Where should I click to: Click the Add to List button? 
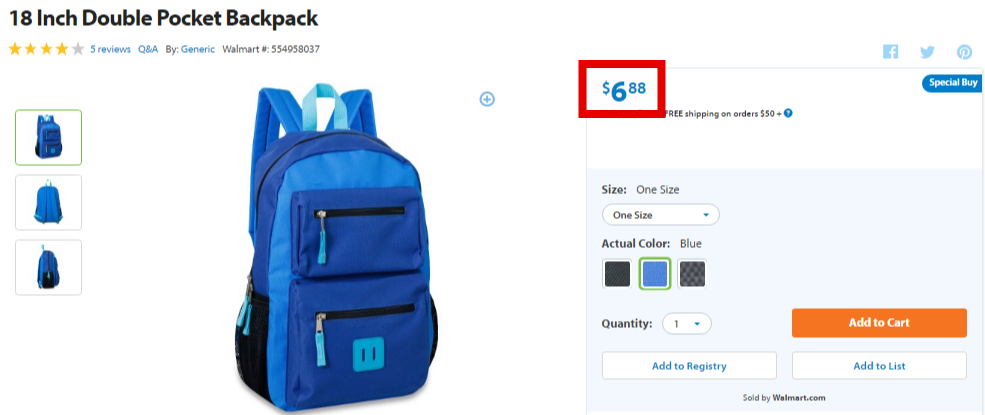pos(879,365)
